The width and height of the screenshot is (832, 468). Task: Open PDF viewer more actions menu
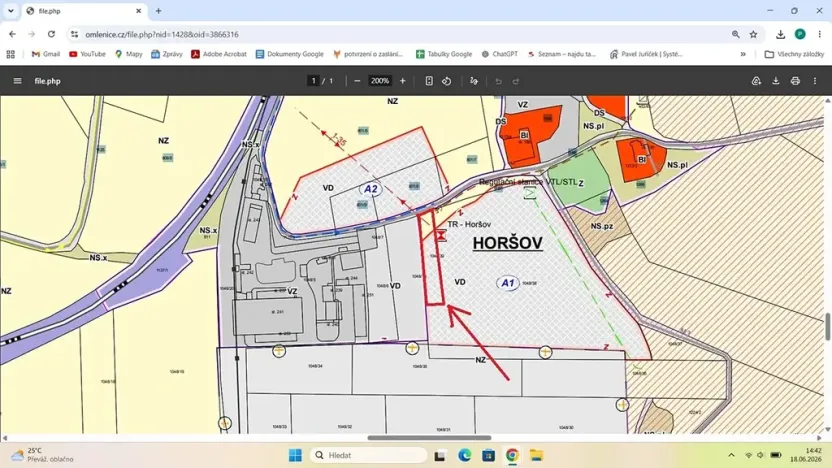click(814, 81)
